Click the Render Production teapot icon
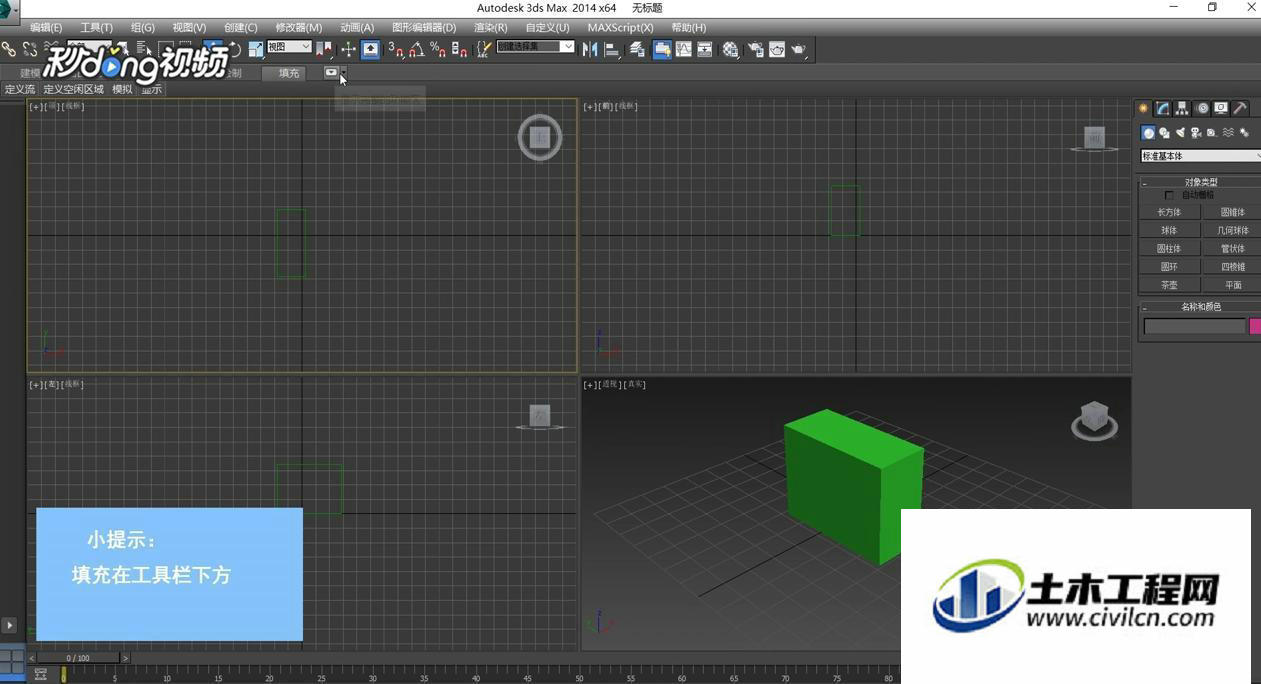Viewport: 1261px width, 684px height. [798, 49]
